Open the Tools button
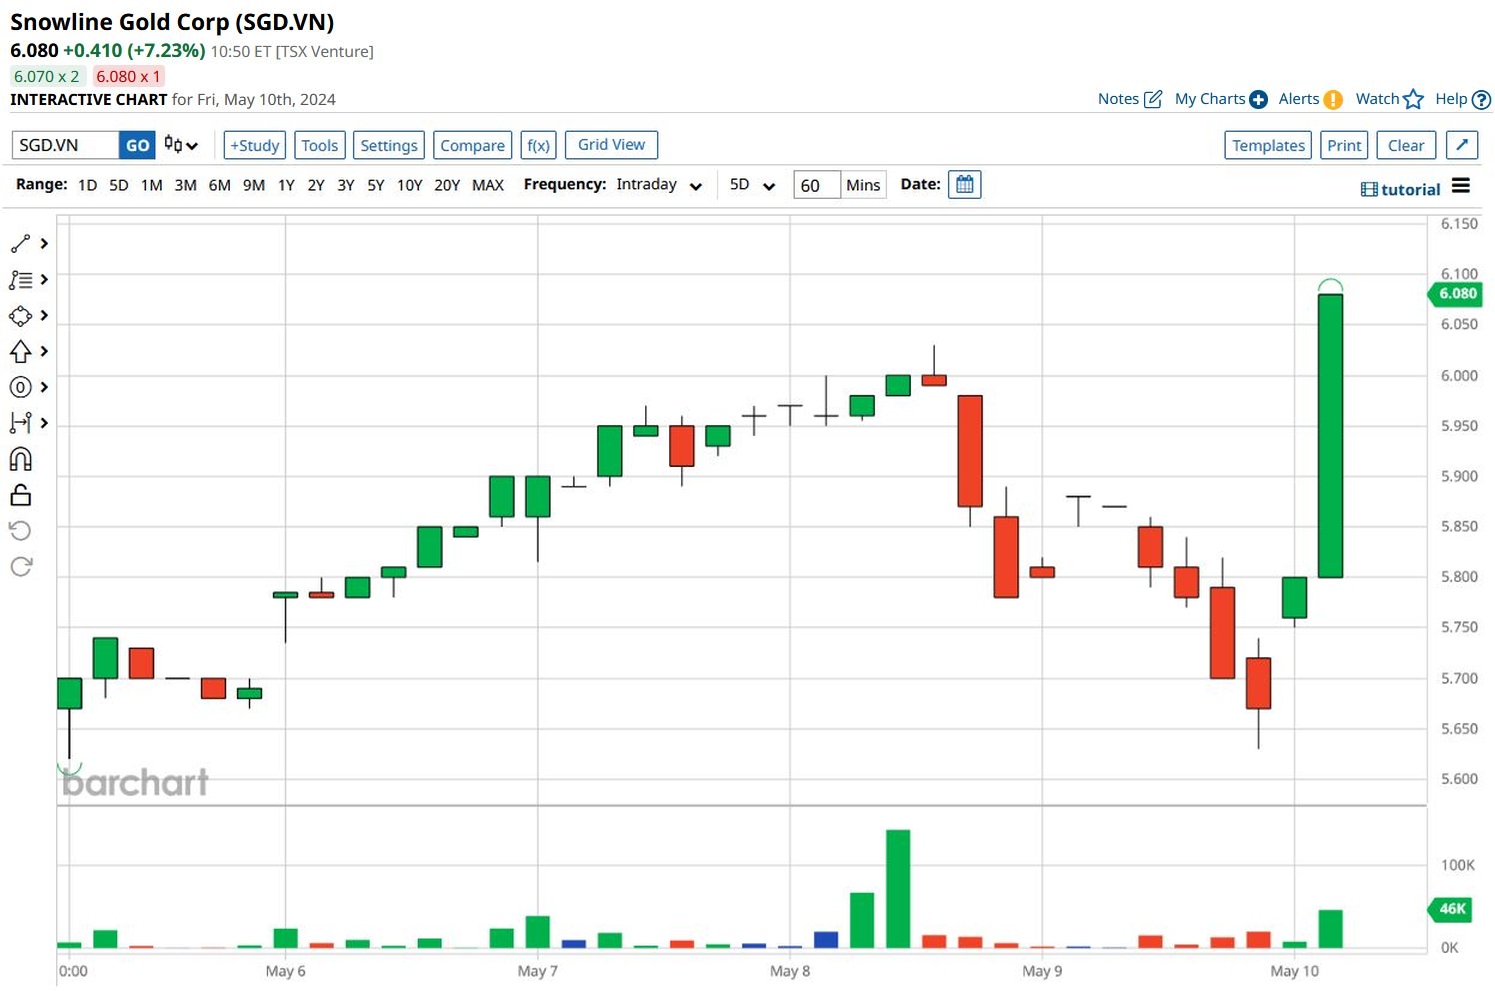 click(x=320, y=145)
